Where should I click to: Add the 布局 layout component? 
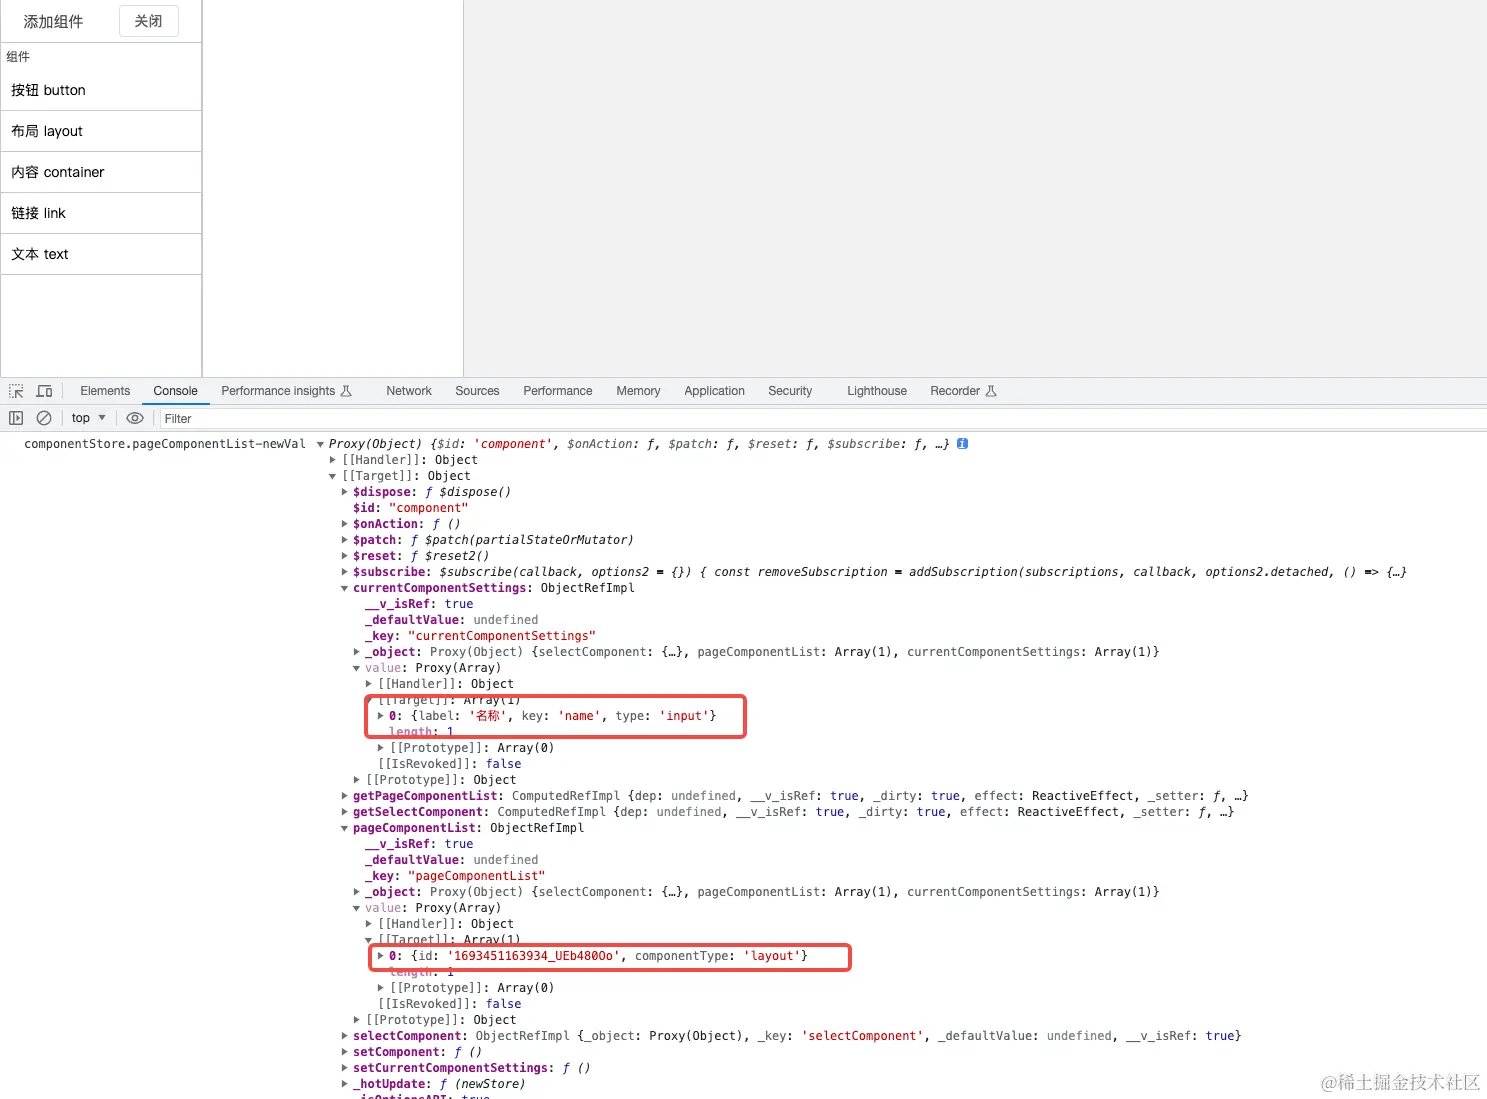pyautogui.click(x=101, y=131)
